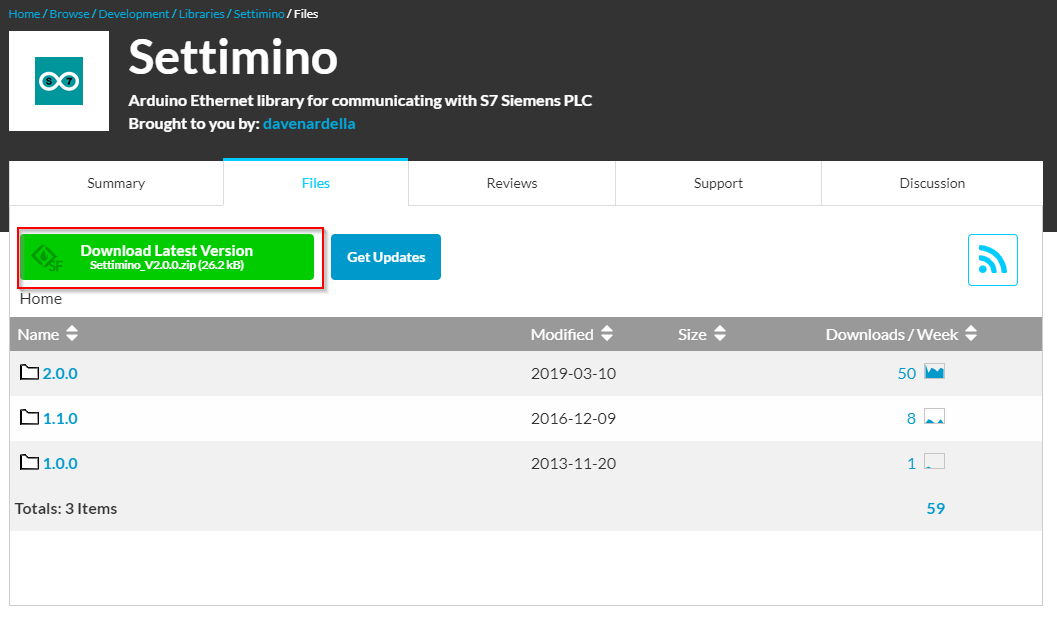Click the 50 downloads count
The image size is (1057, 620).
[x=907, y=373]
